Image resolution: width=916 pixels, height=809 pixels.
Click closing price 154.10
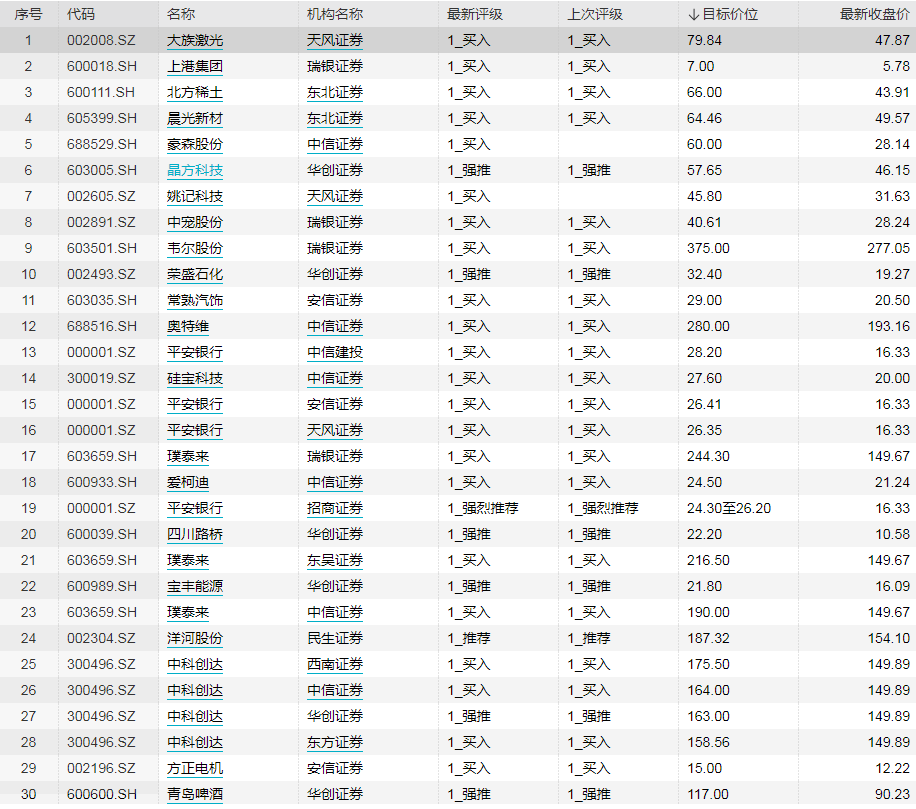click(889, 638)
